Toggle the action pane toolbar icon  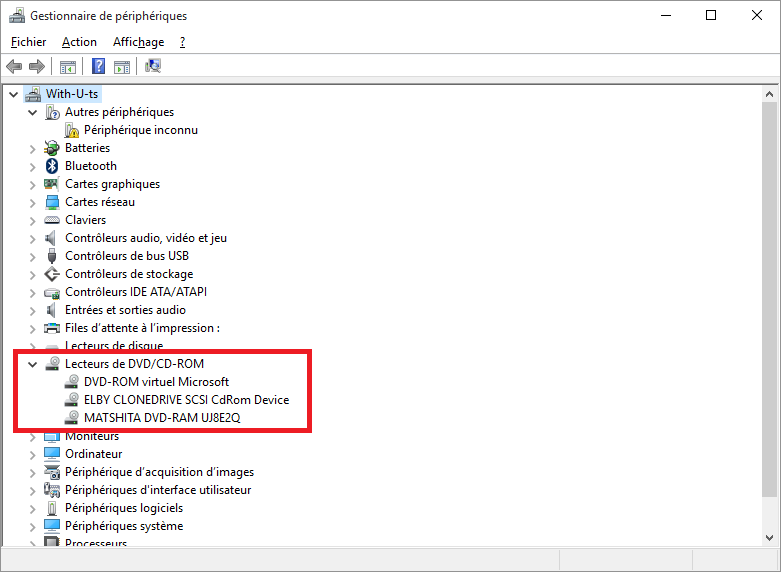click(122, 67)
